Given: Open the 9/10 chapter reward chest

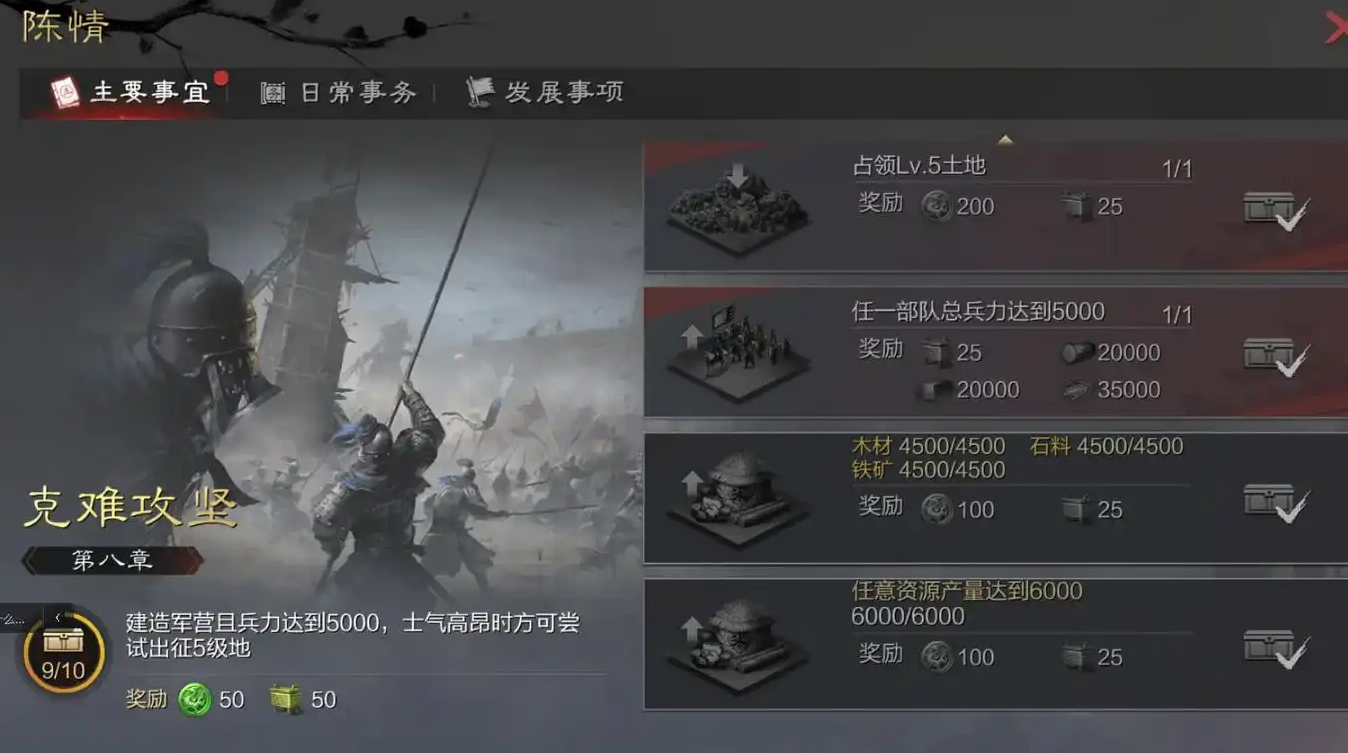Looking at the screenshot, I should tap(63, 652).
